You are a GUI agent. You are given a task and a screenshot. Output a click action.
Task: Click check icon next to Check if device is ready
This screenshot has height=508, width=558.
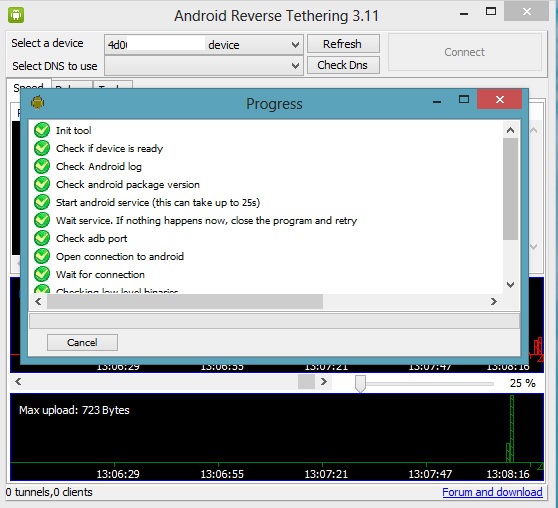pos(42,148)
